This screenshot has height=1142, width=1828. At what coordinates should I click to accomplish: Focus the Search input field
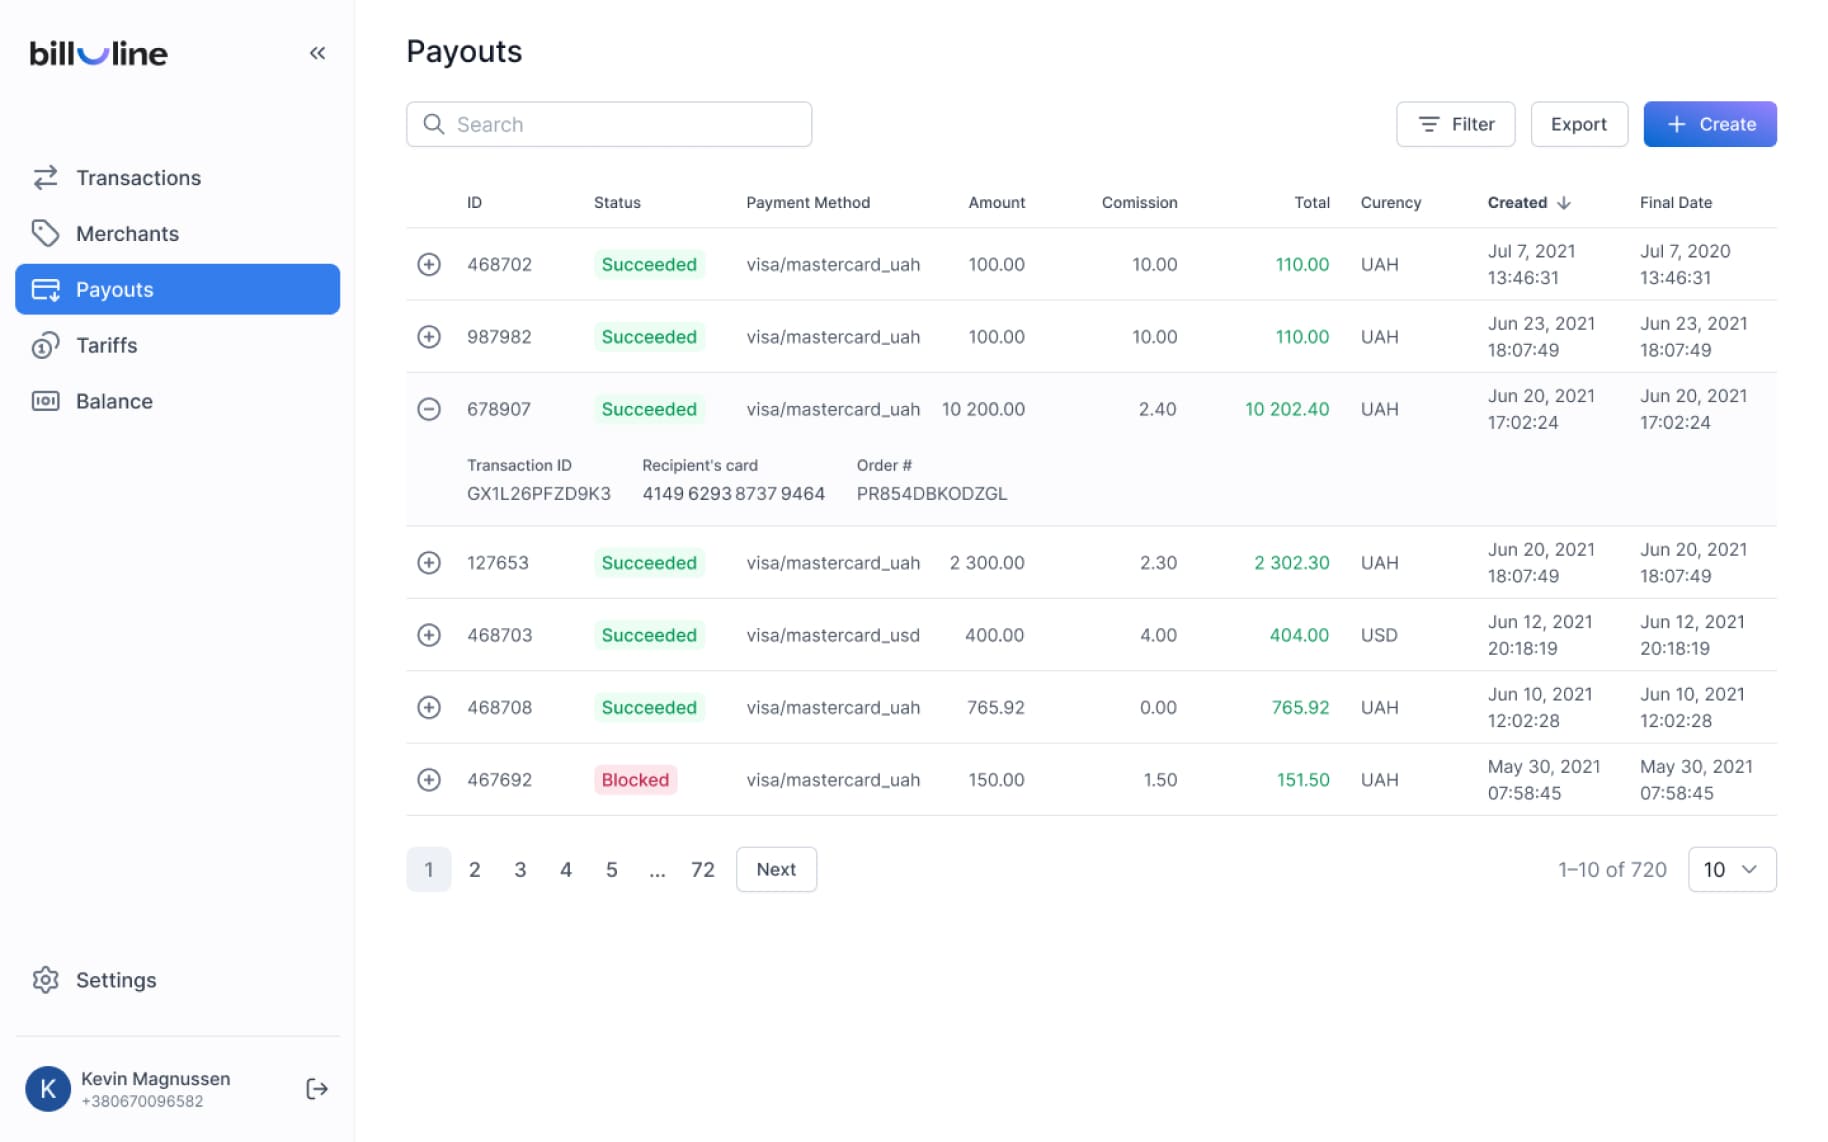(x=609, y=124)
